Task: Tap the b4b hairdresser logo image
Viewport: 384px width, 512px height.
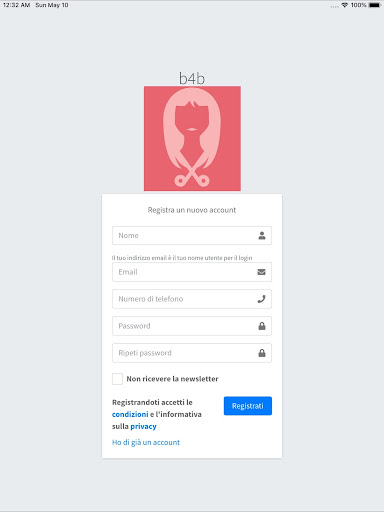Action: (192, 138)
